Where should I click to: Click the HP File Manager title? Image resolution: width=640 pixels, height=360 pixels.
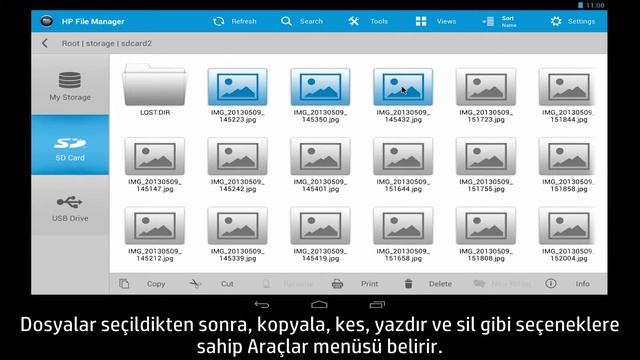click(x=93, y=21)
